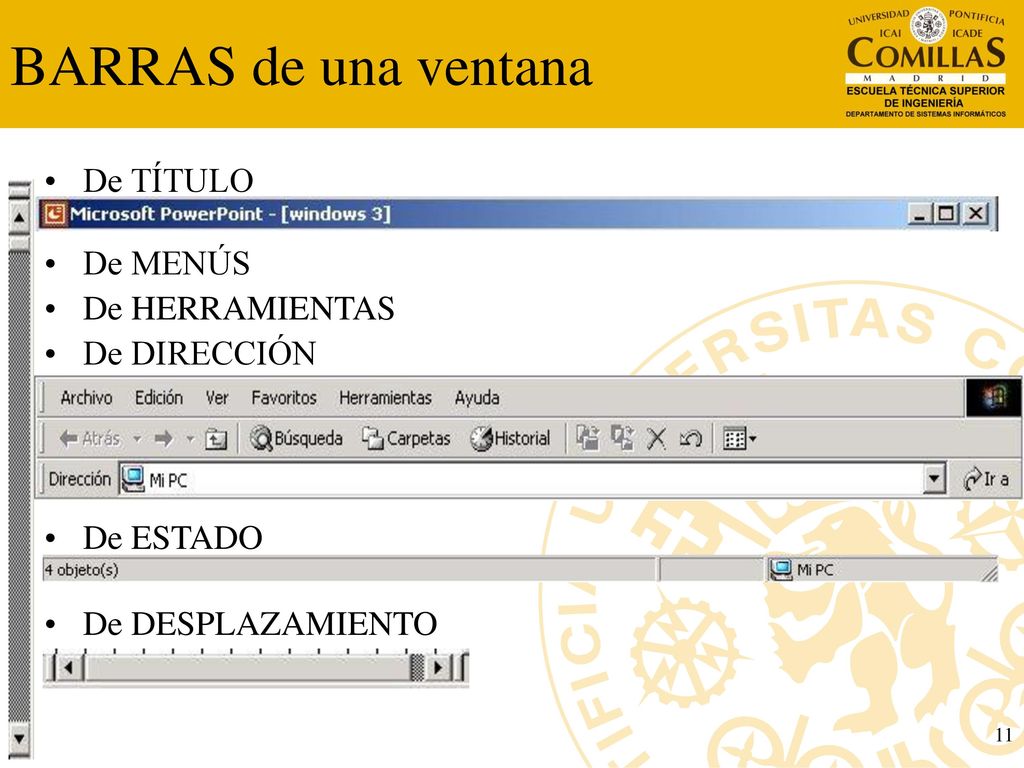This screenshot has height=768, width=1024.
Task: Click the Windows logo throbber icon
Action: point(993,397)
